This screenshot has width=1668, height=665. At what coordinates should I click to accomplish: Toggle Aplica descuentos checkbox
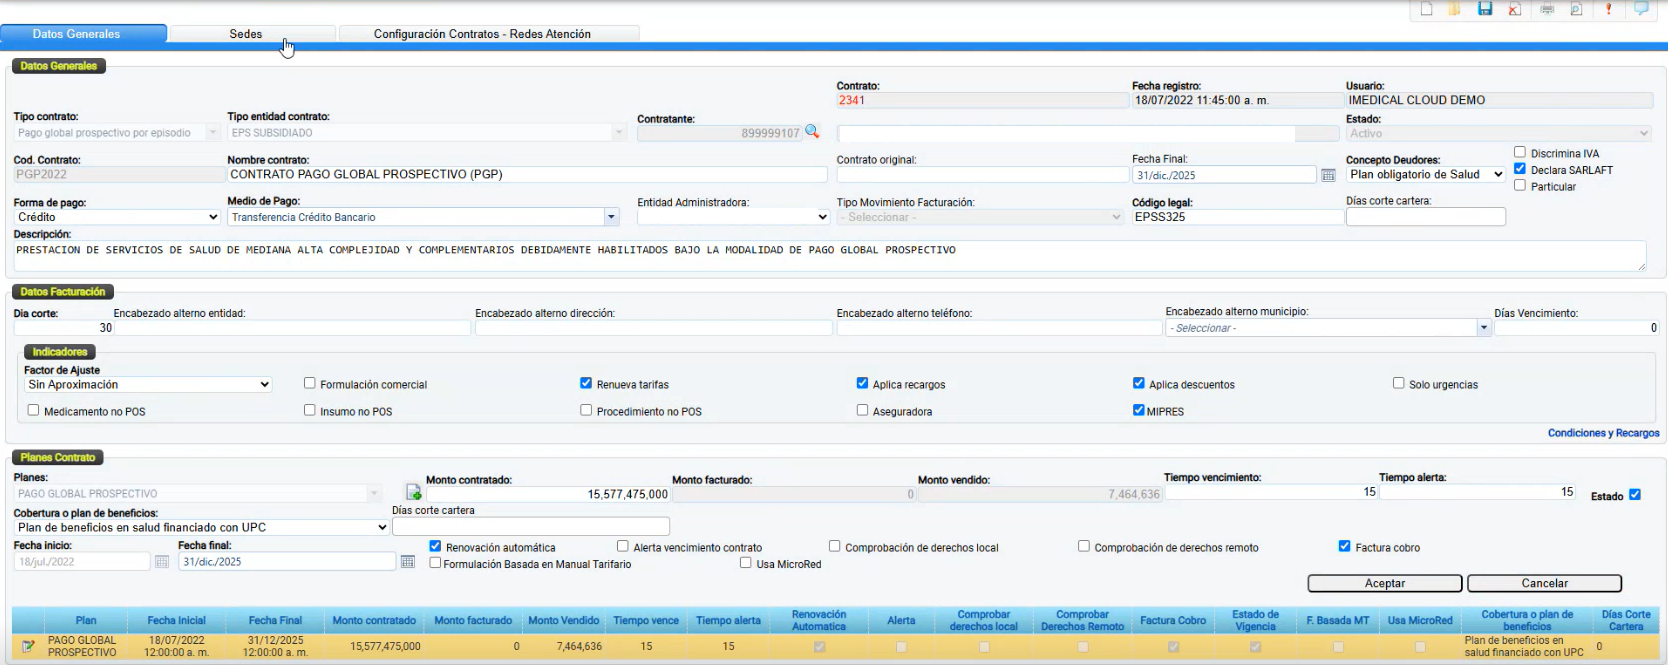[1138, 383]
